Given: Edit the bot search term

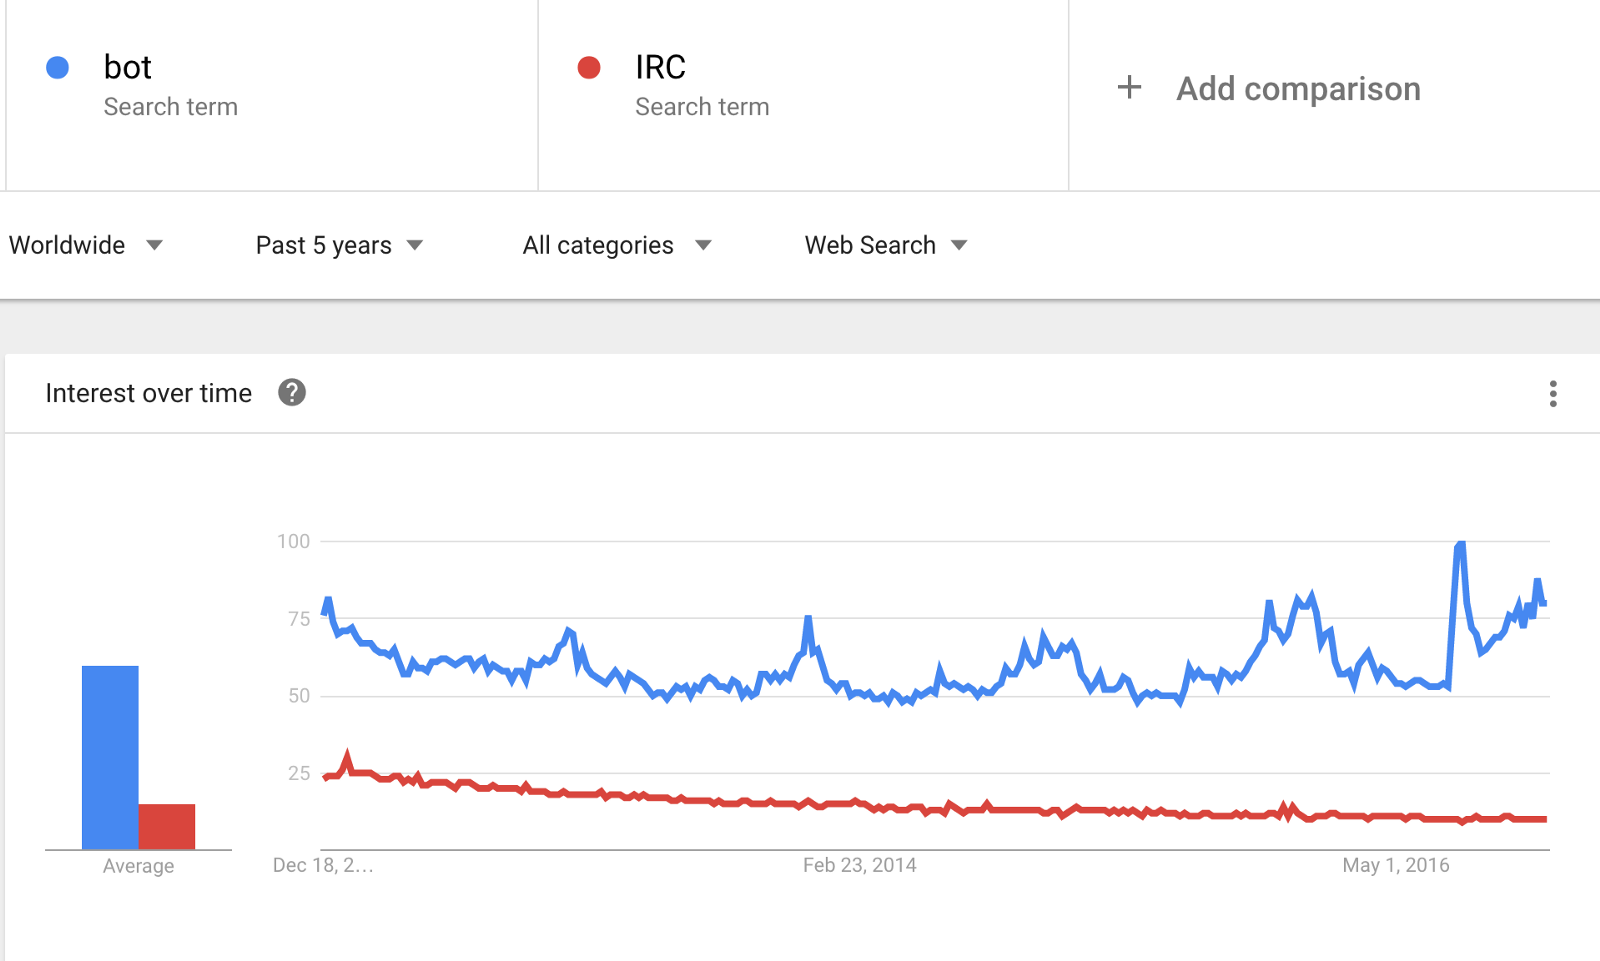Looking at the screenshot, I should [x=128, y=68].
